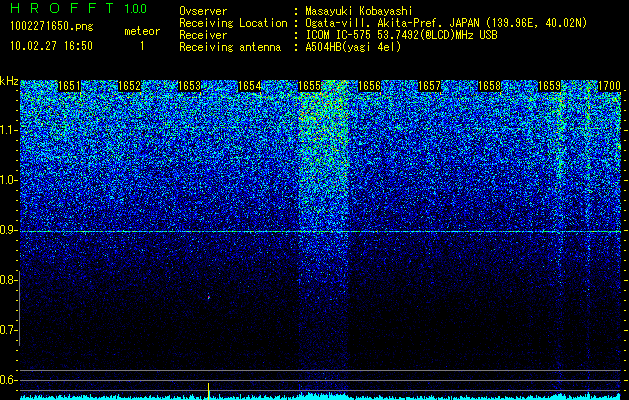Click the 1652 time marker
Screen dimensions: 629x400
(x=130, y=86)
